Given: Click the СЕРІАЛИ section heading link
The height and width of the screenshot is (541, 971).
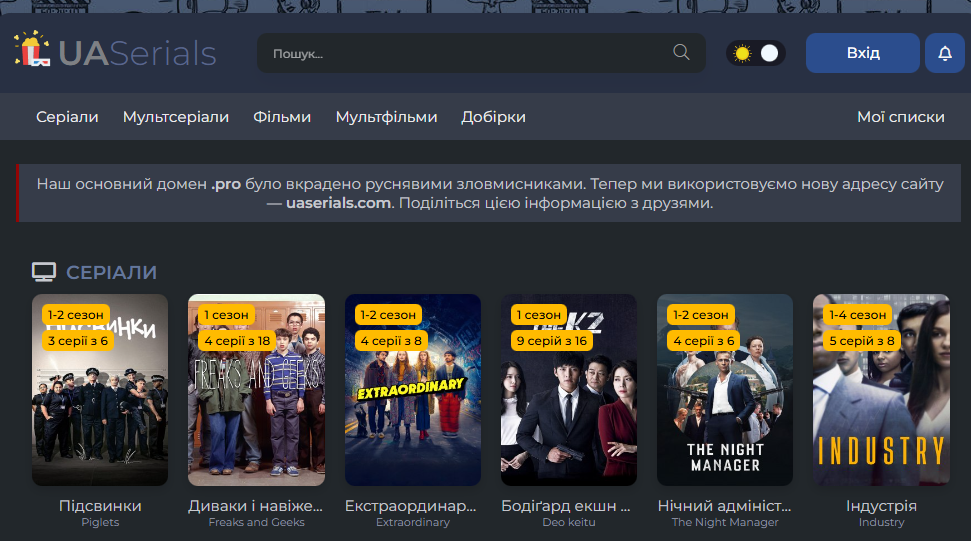Looking at the screenshot, I should pos(111,272).
